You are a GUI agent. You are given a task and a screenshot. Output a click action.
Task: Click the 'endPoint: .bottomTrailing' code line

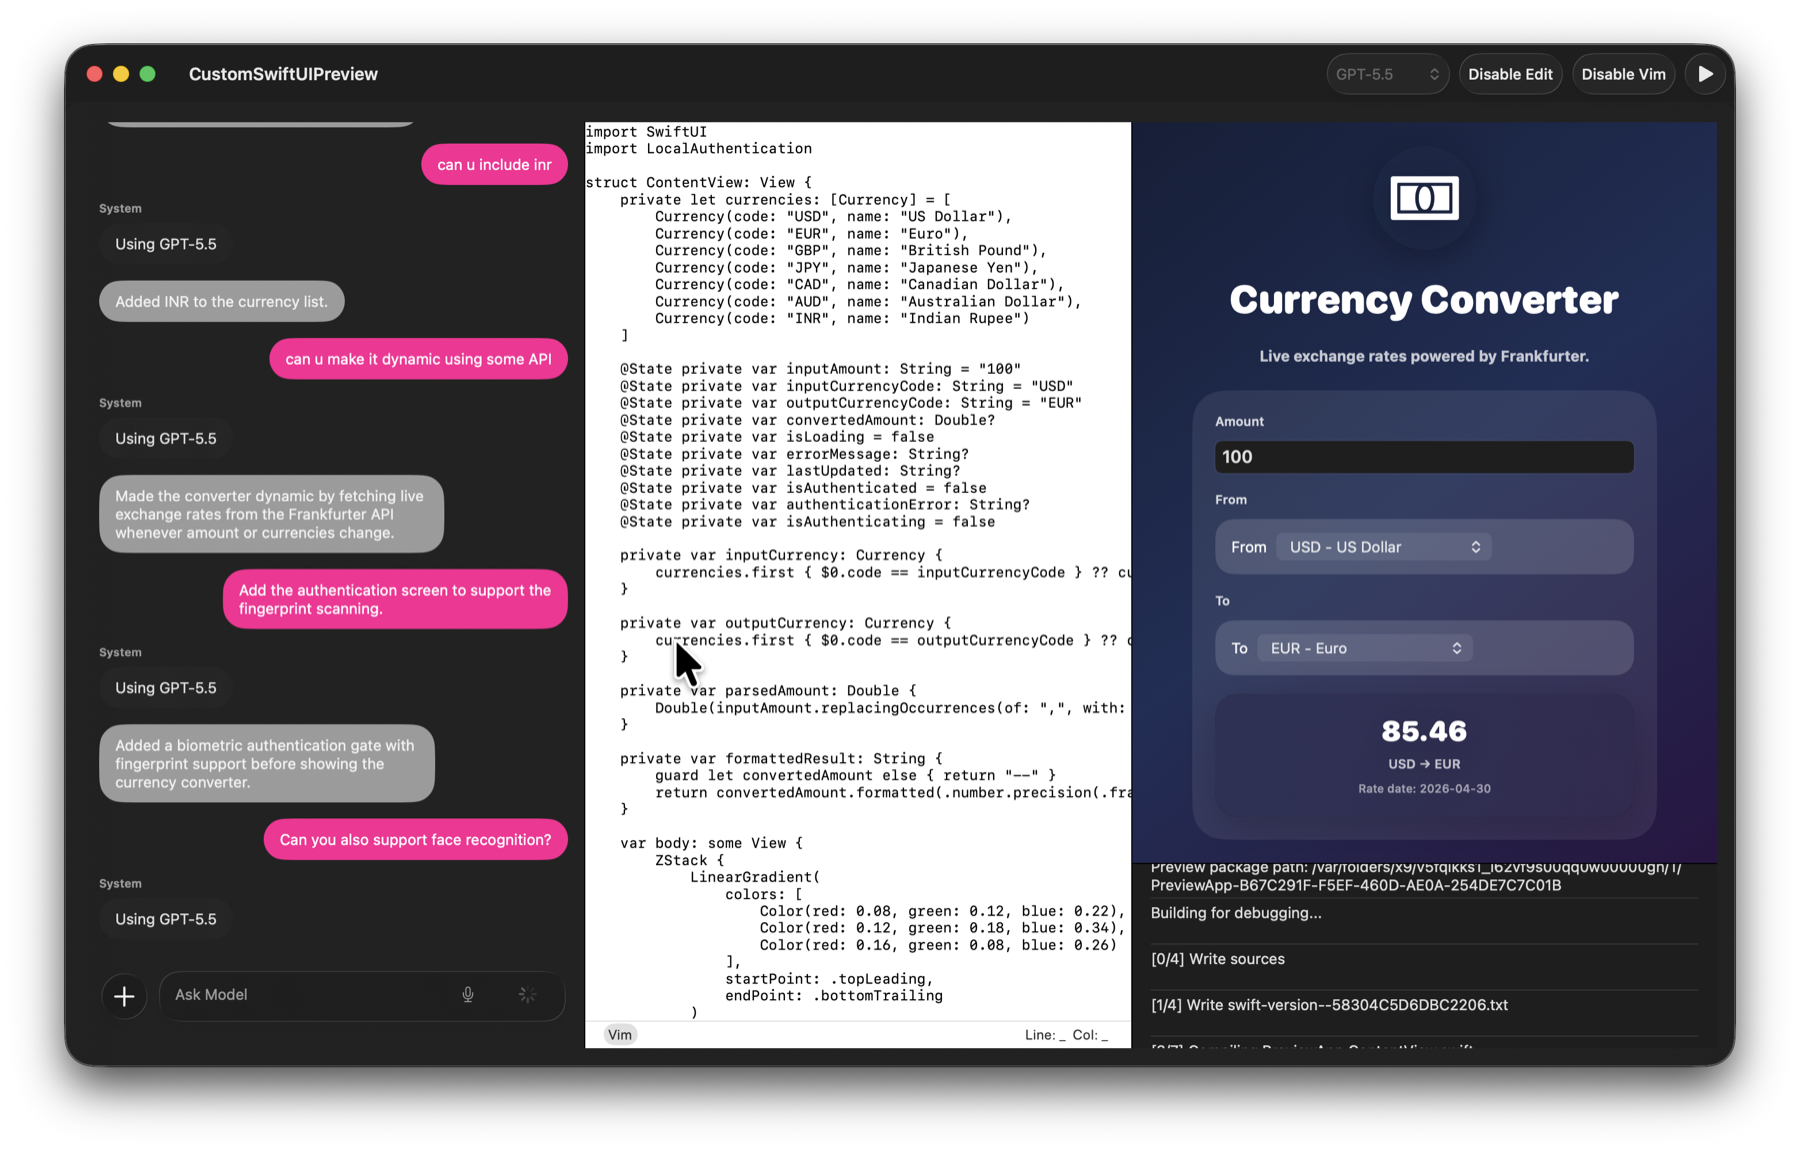(x=834, y=996)
